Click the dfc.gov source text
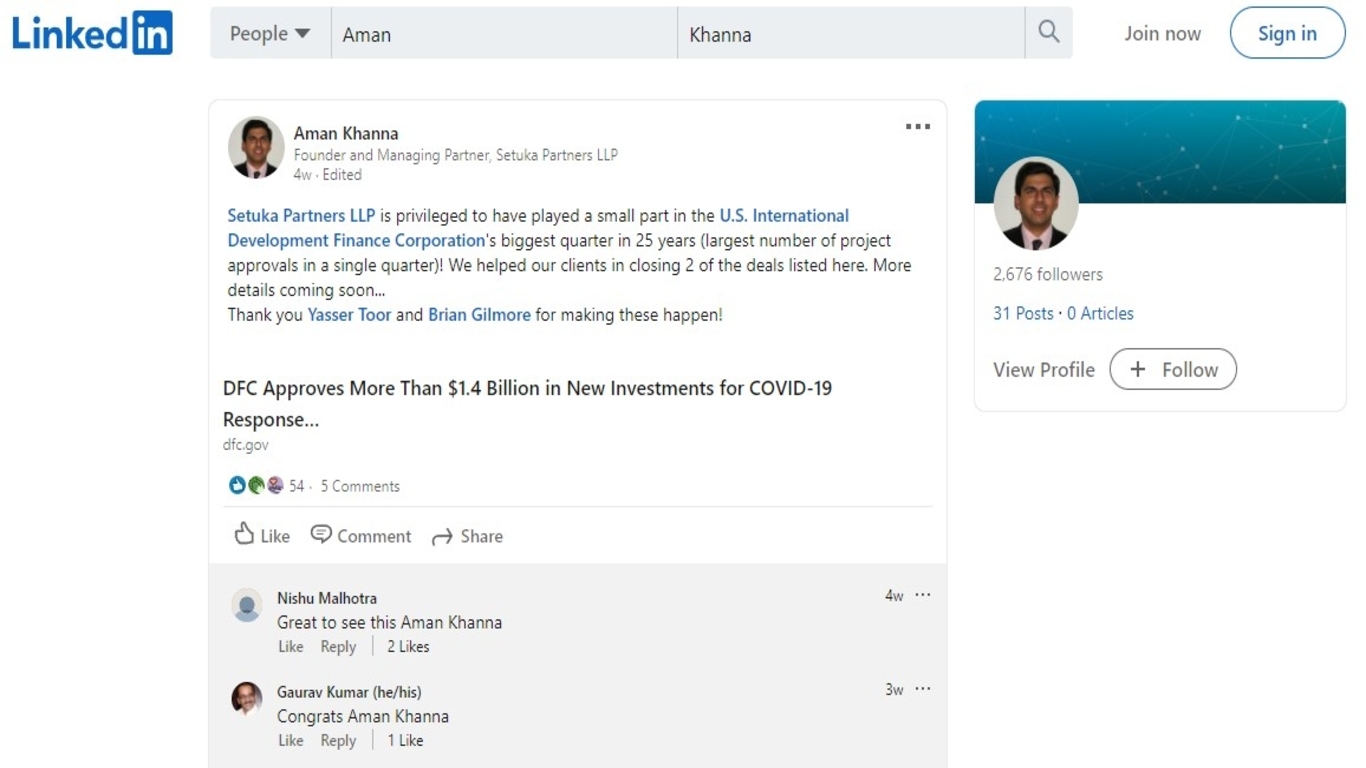This screenshot has height=768, width=1366. (245, 445)
